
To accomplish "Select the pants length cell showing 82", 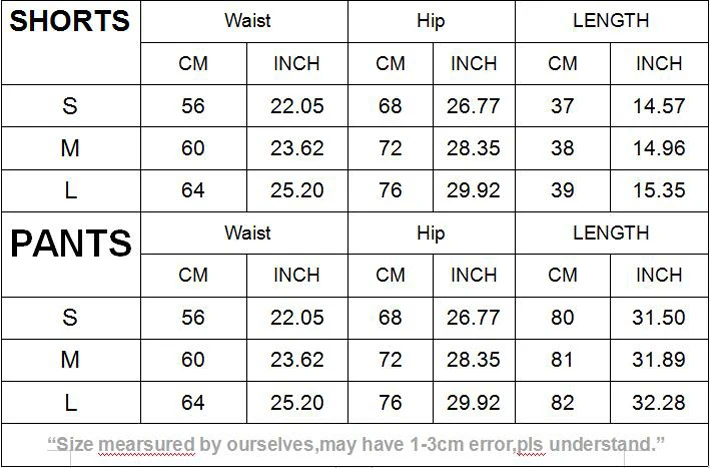I will tap(563, 403).
